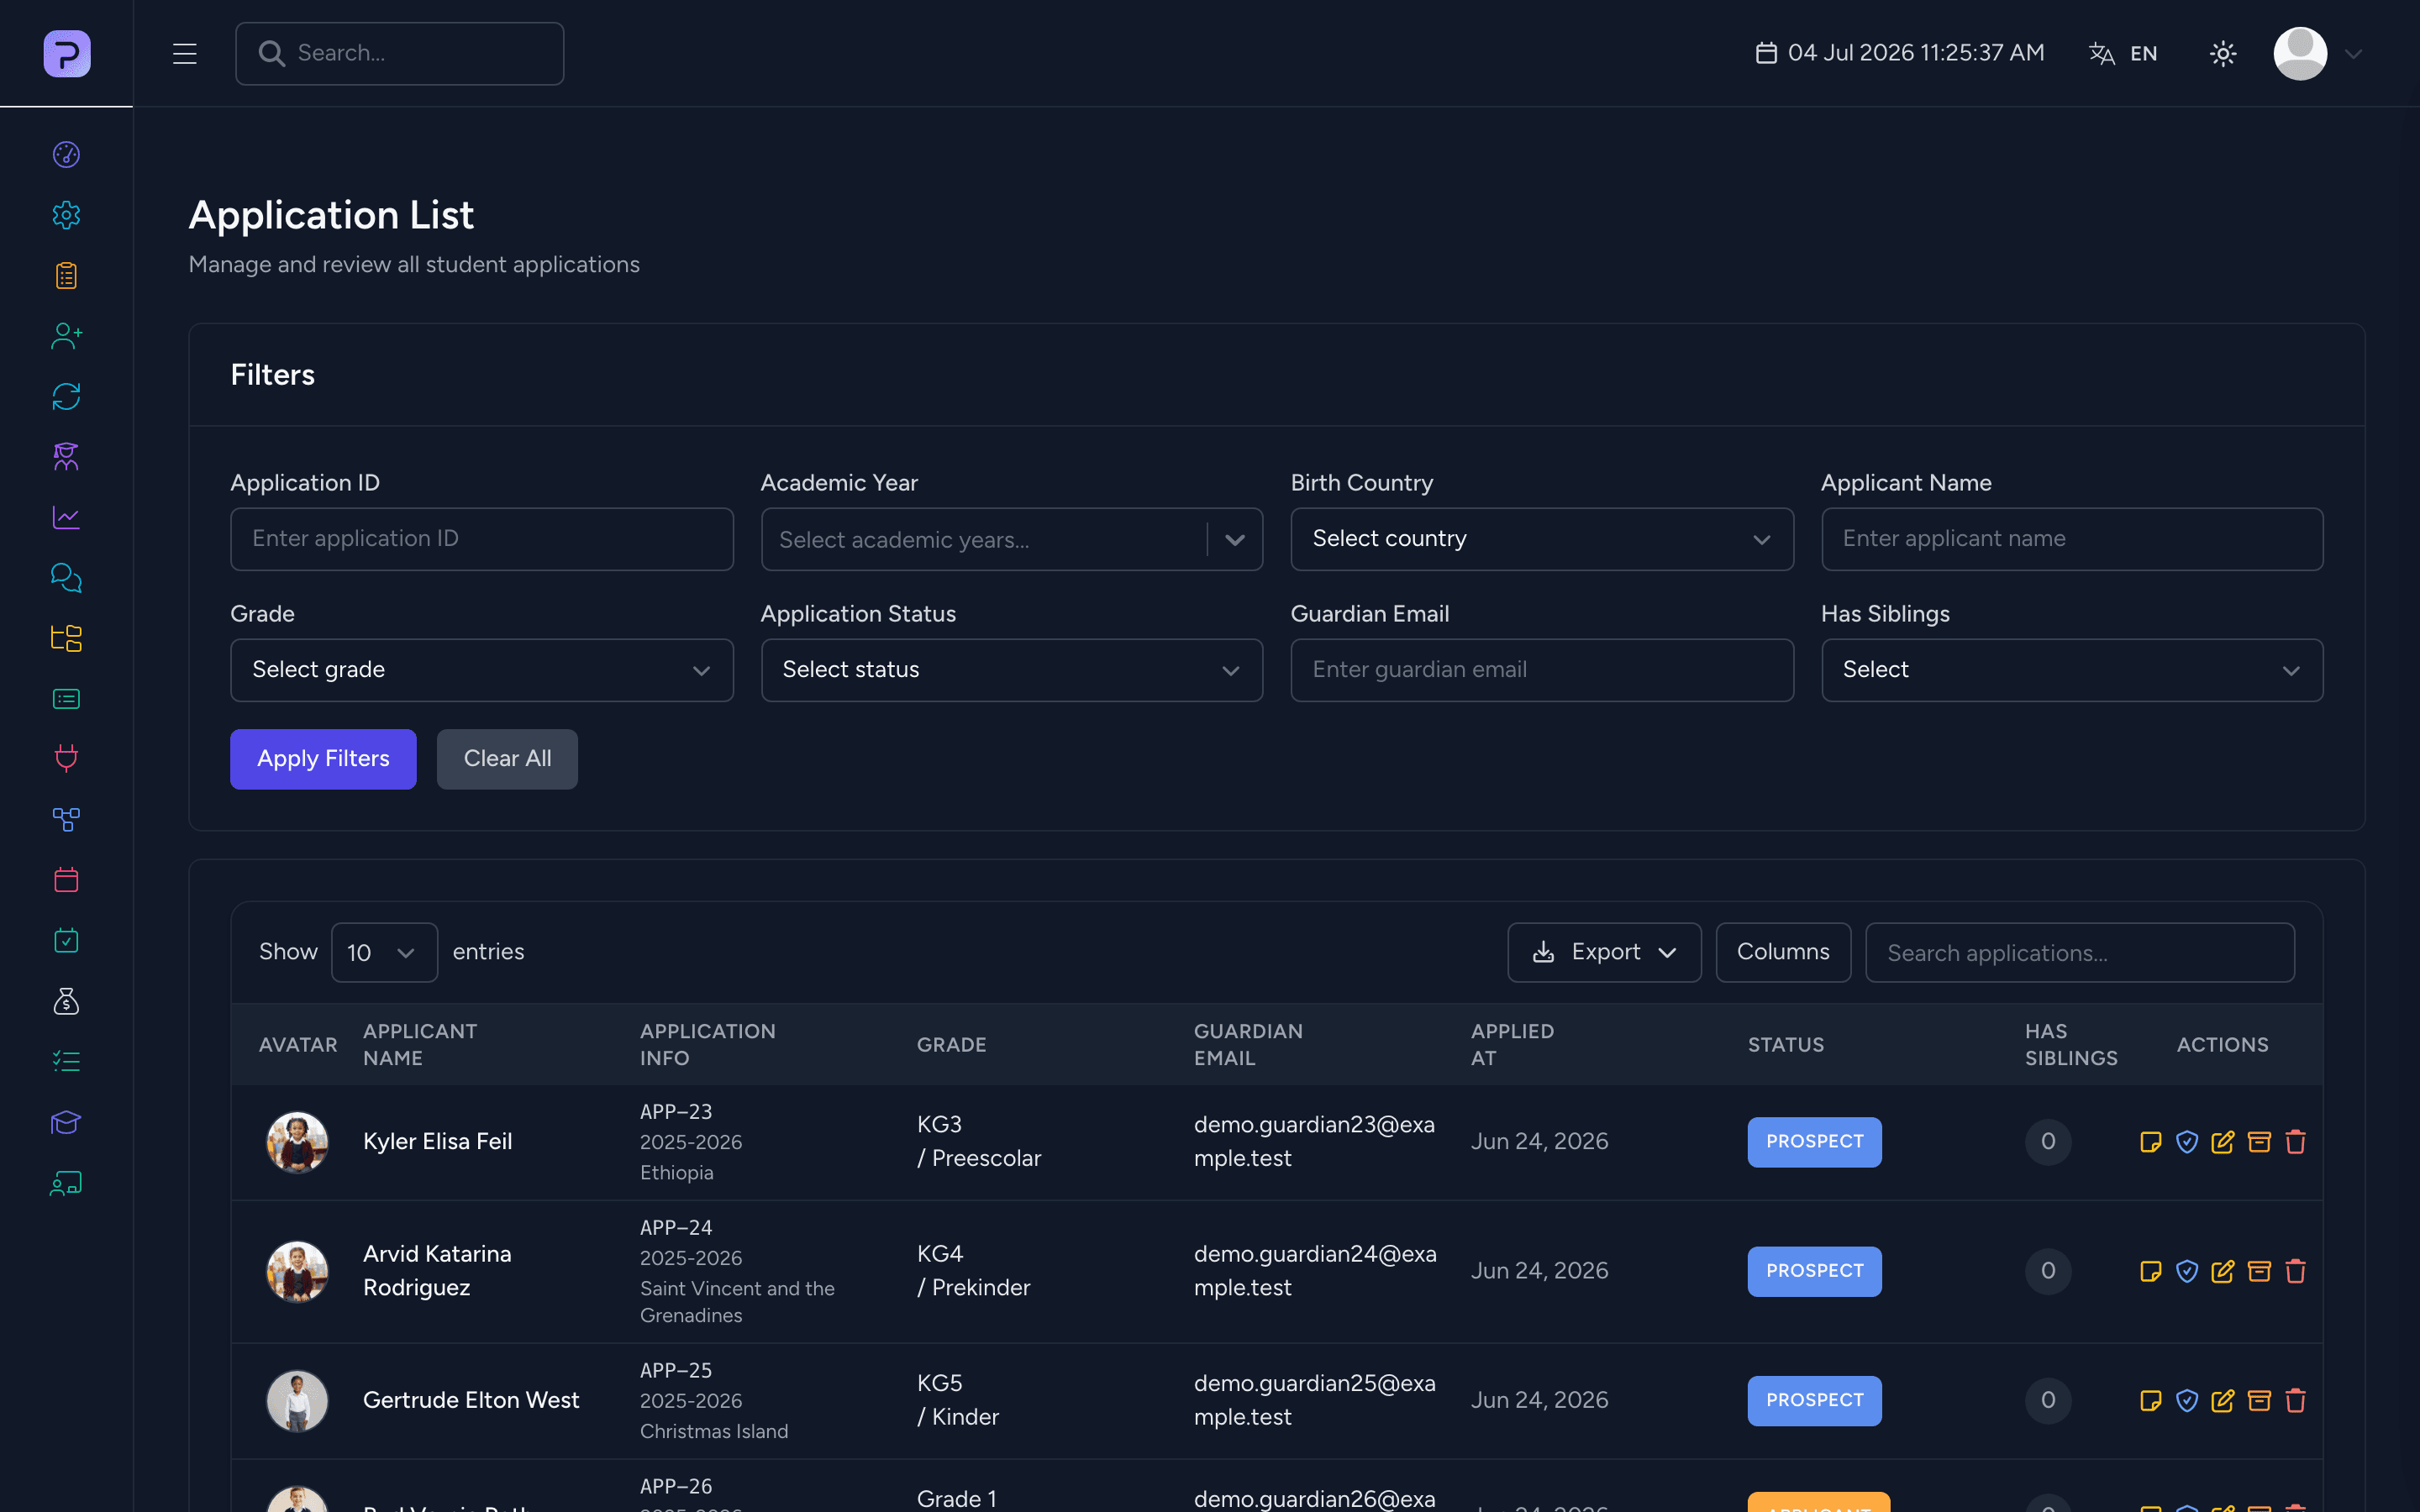Sort by Application Info column header
The width and height of the screenshot is (2420, 1512).
[x=707, y=1044]
